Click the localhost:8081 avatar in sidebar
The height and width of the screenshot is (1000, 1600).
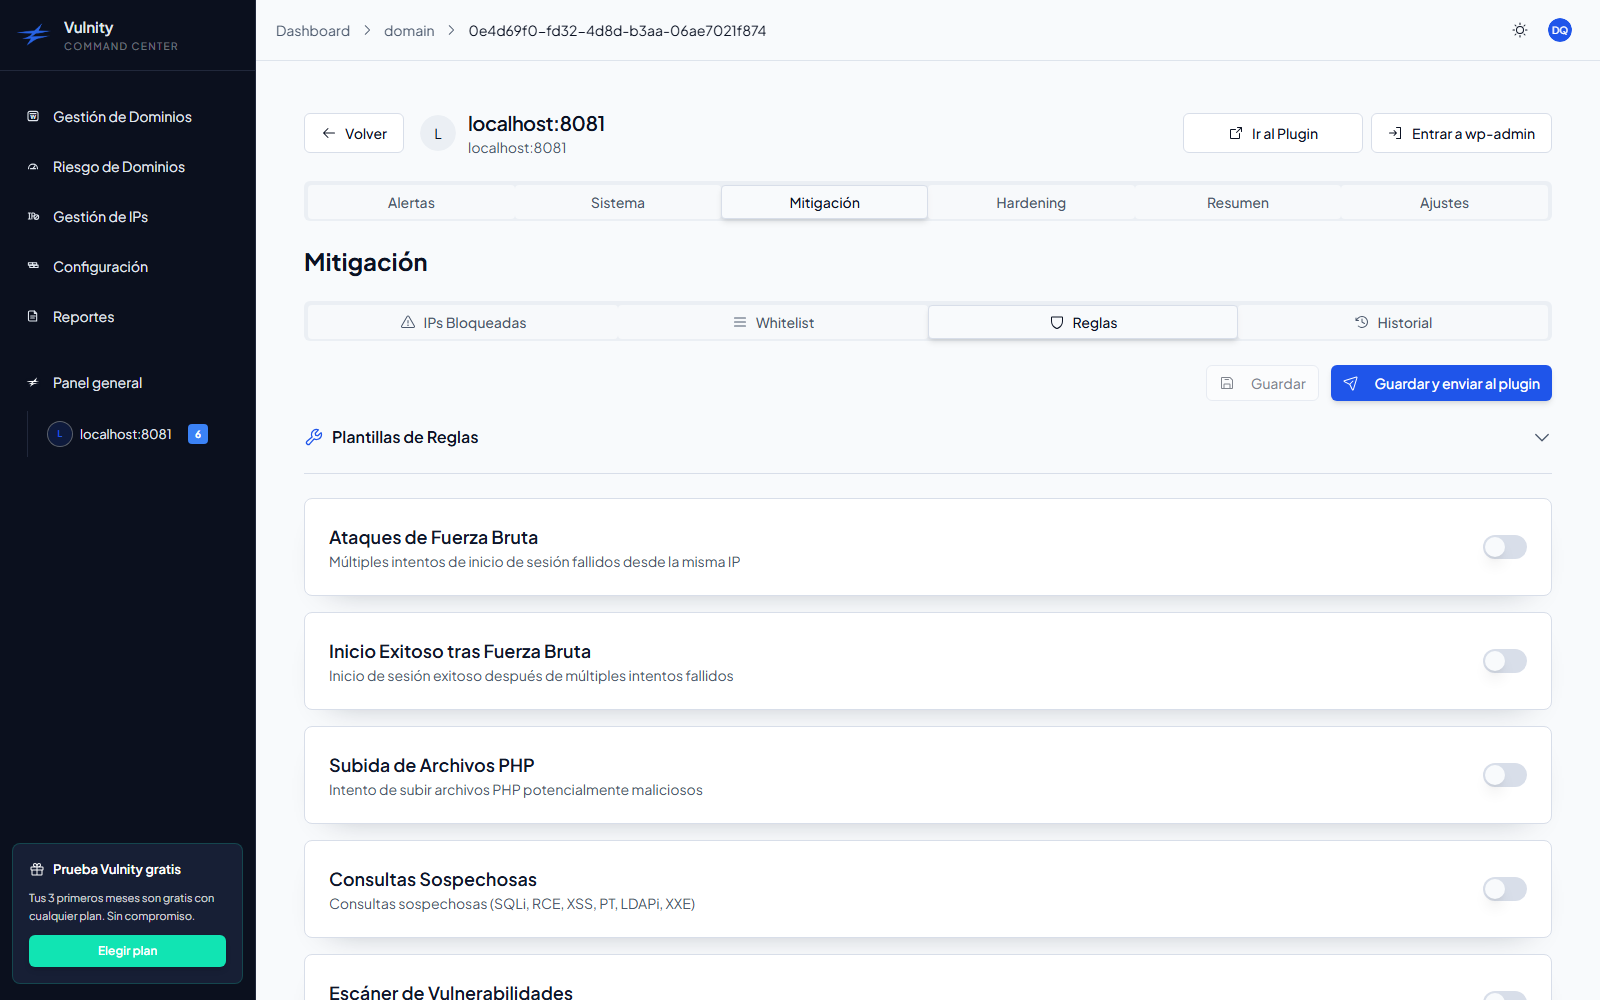click(x=60, y=434)
